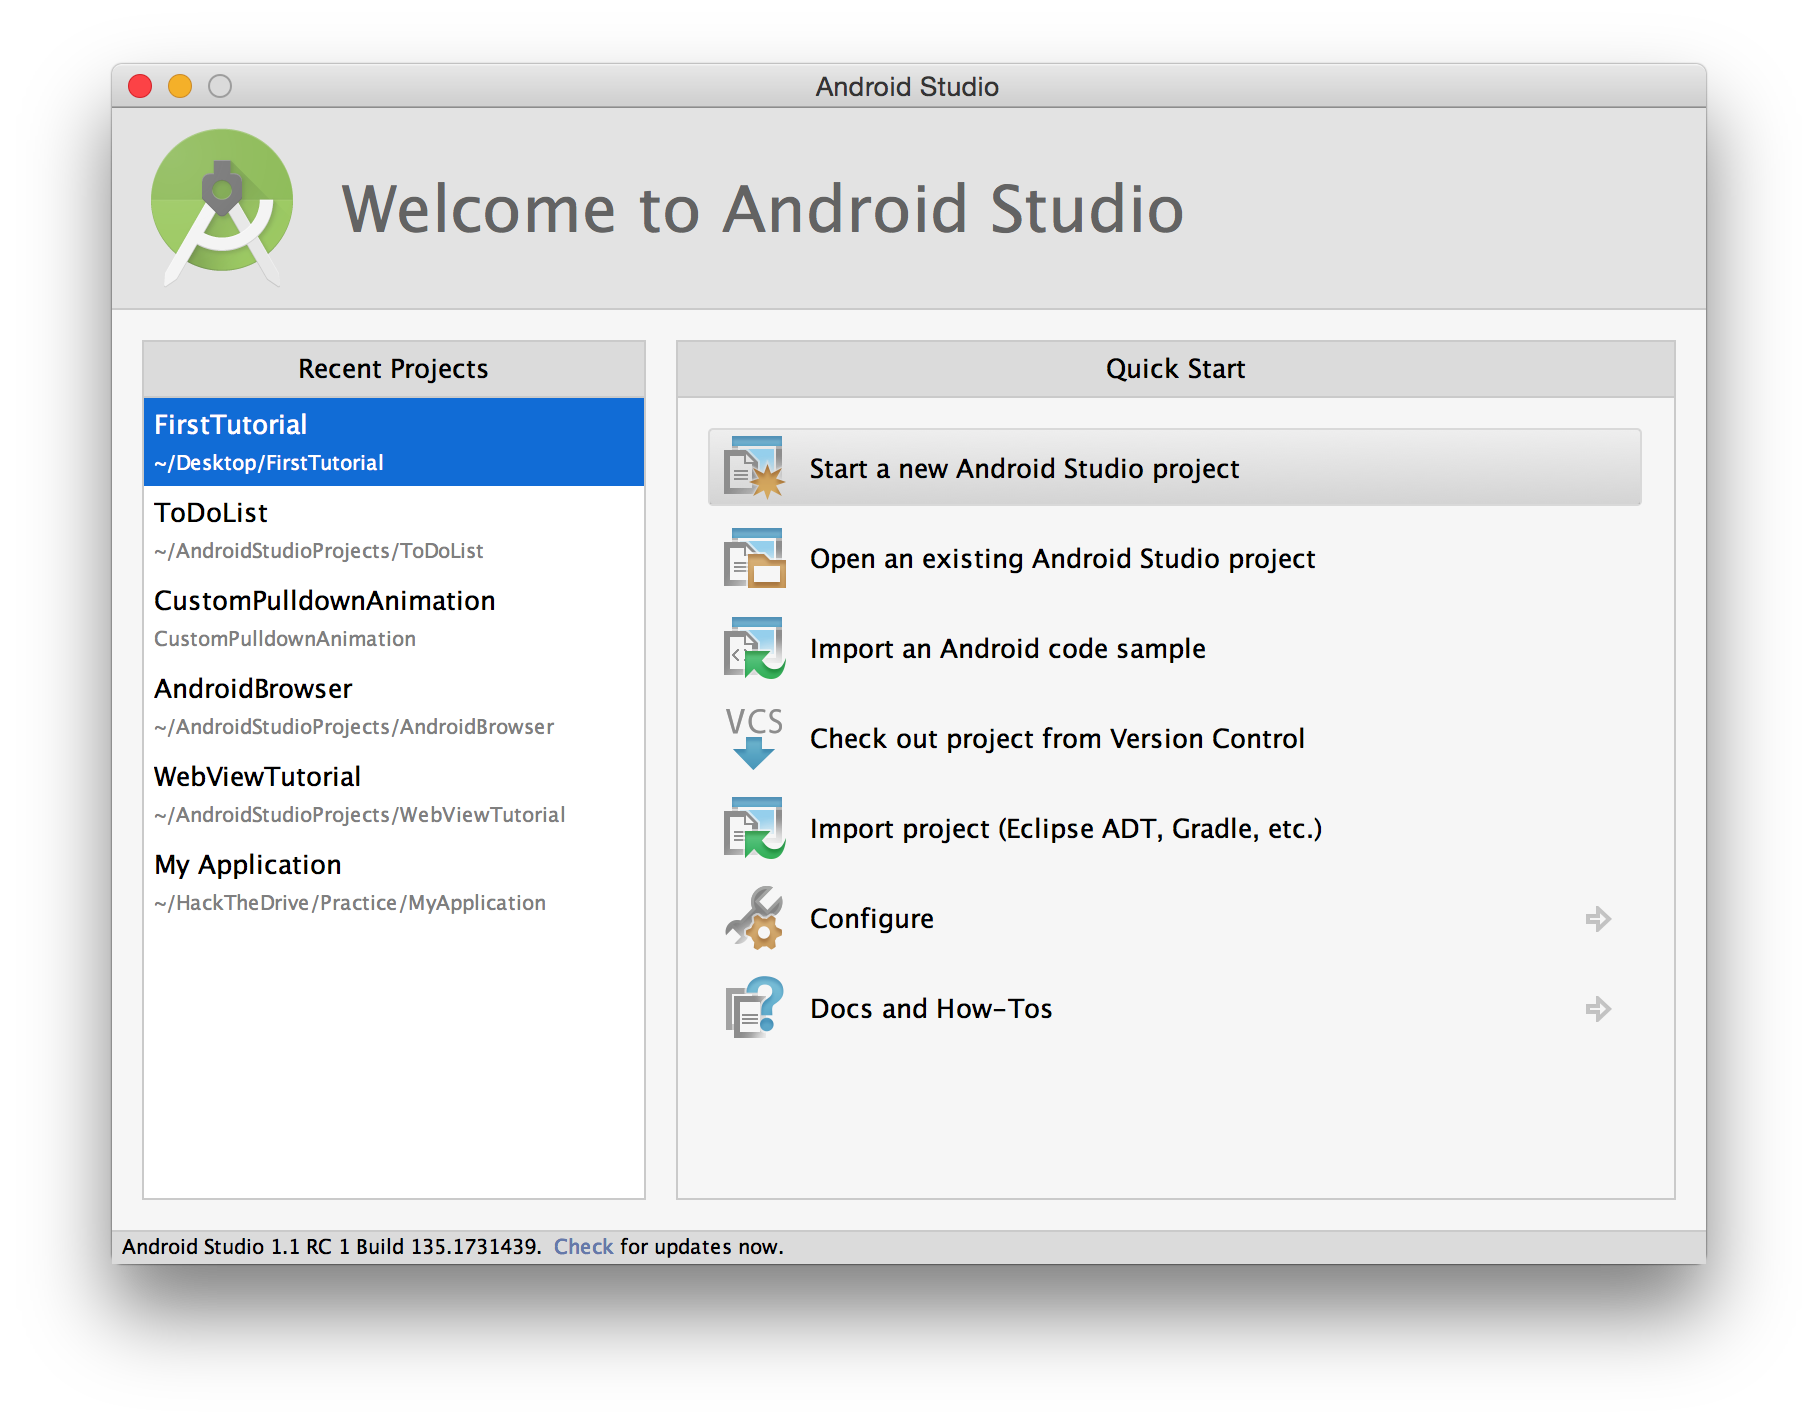Click the new project icon with starburst
Image resolution: width=1818 pixels, height=1424 pixels.
[754, 468]
